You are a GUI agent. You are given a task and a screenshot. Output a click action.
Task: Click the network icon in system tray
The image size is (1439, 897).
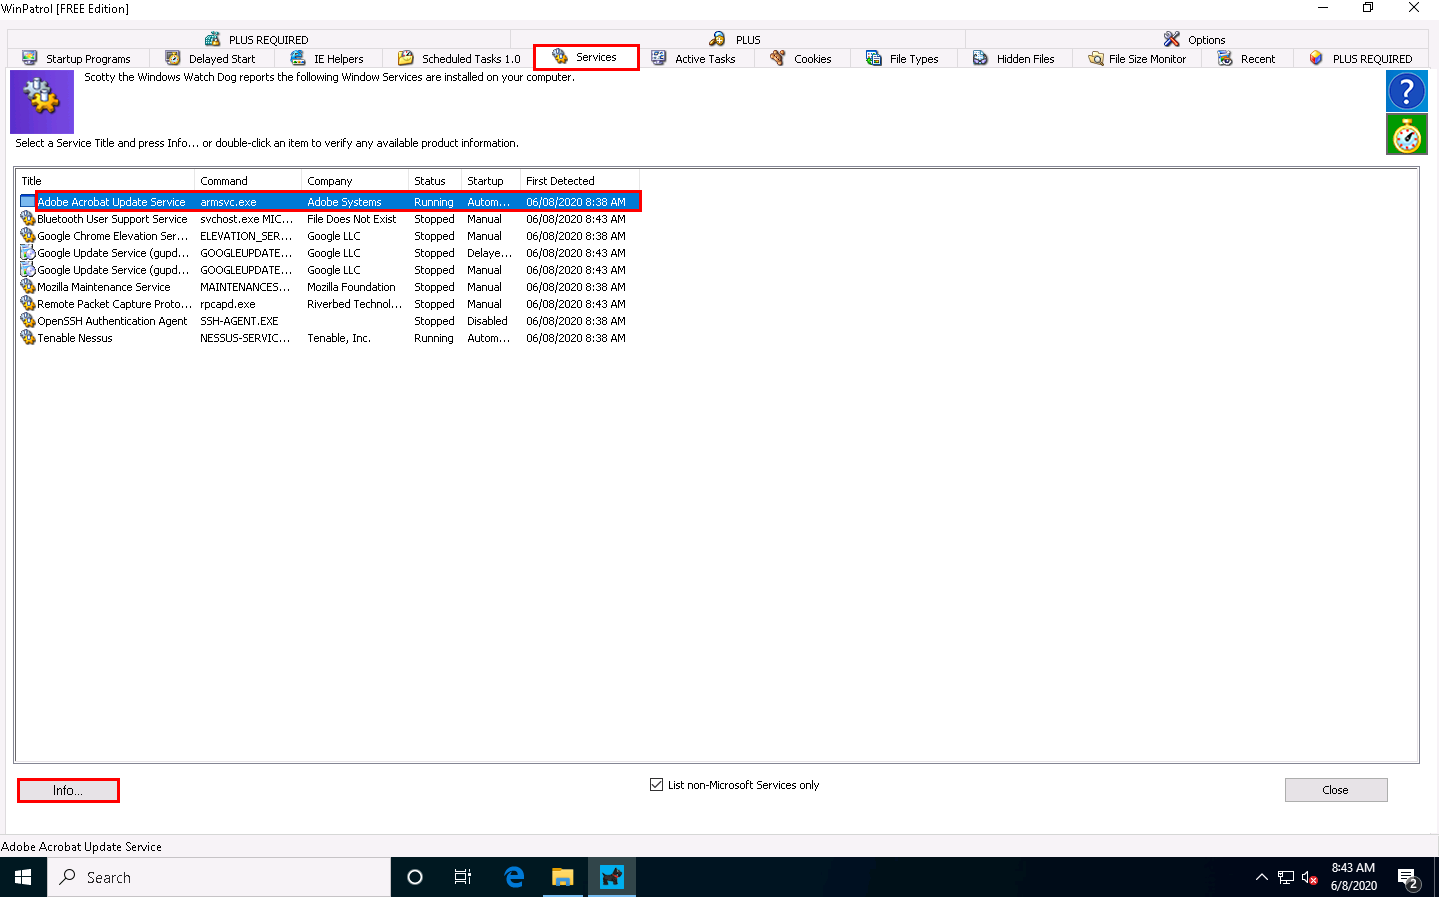point(1286,877)
